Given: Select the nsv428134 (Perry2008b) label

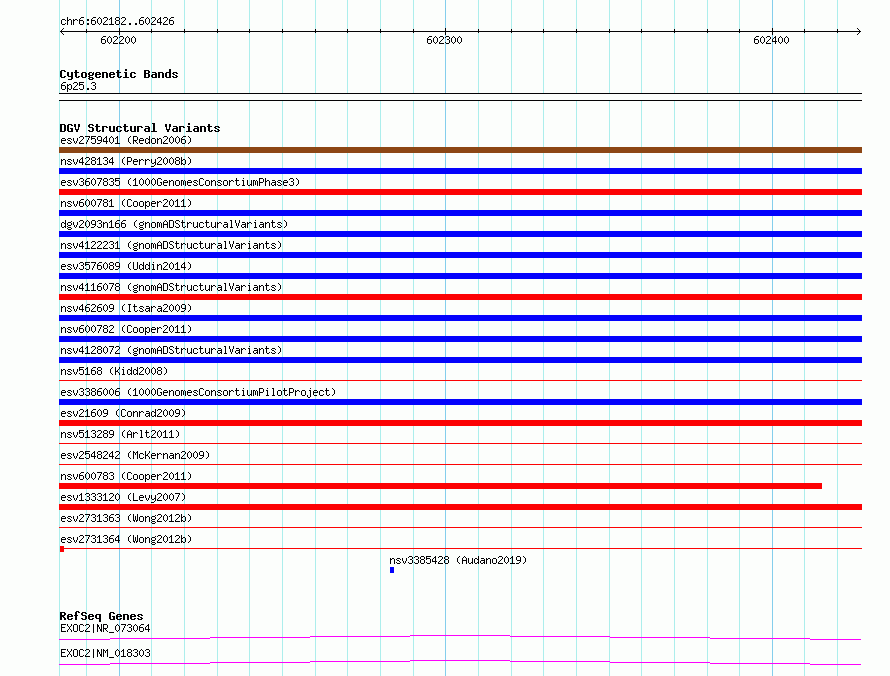Looking at the screenshot, I should [x=126, y=161].
